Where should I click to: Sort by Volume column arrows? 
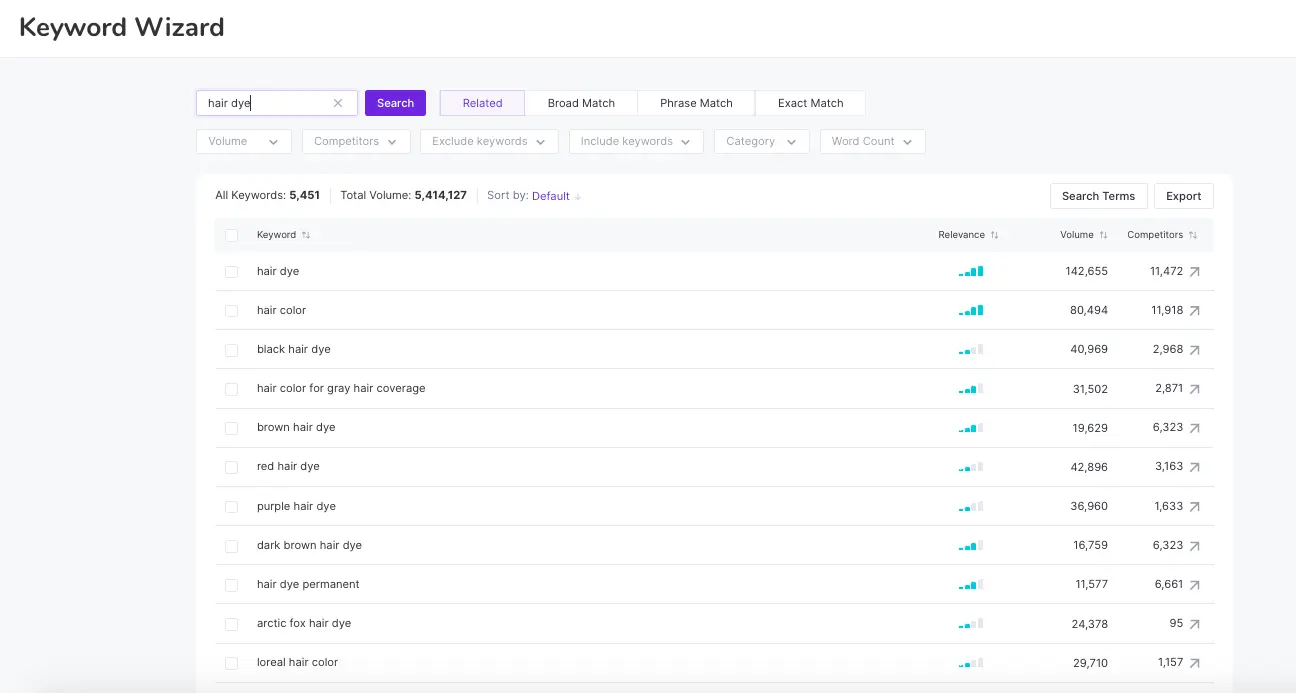click(x=1103, y=235)
